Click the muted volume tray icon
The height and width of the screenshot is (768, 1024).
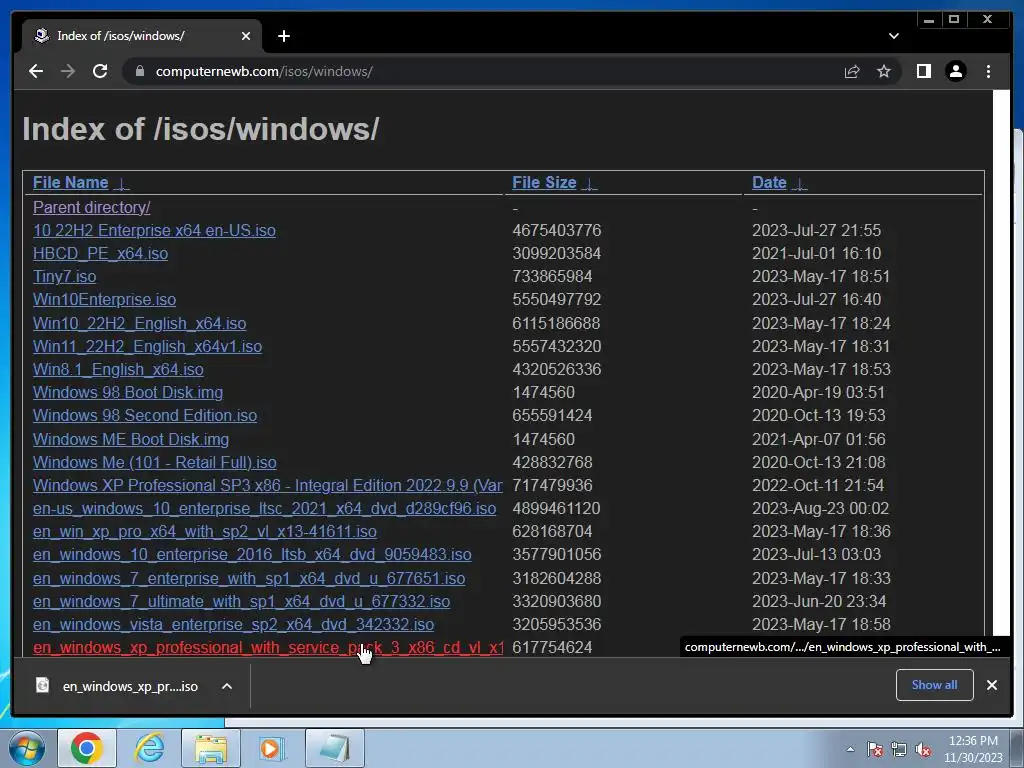tap(923, 749)
